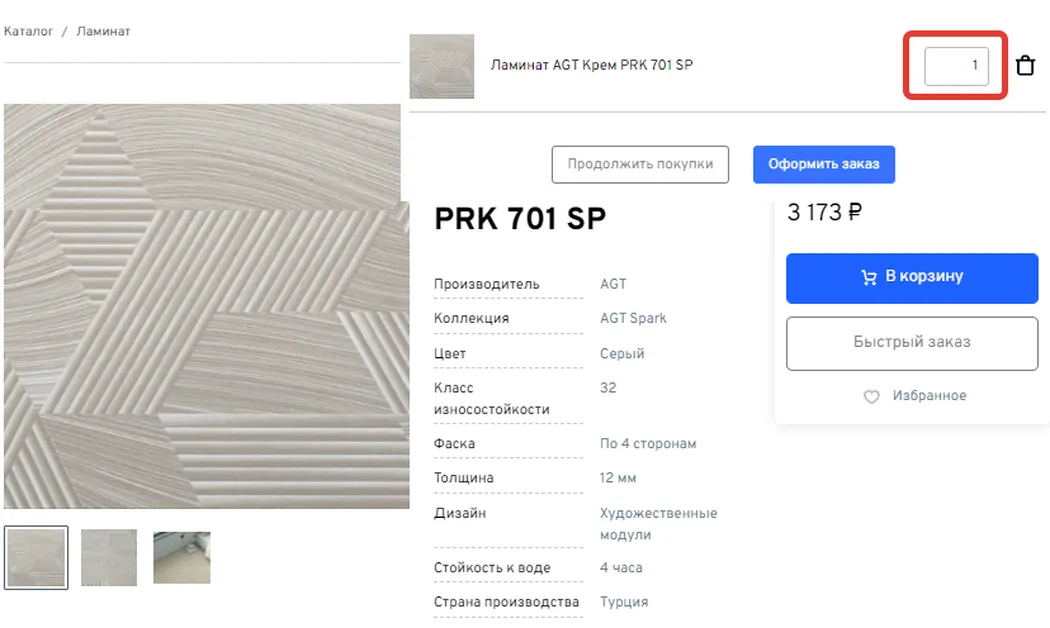
Task: Open Ламинат AGT Крем PRK 701 SP link
Action: (591, 65)
